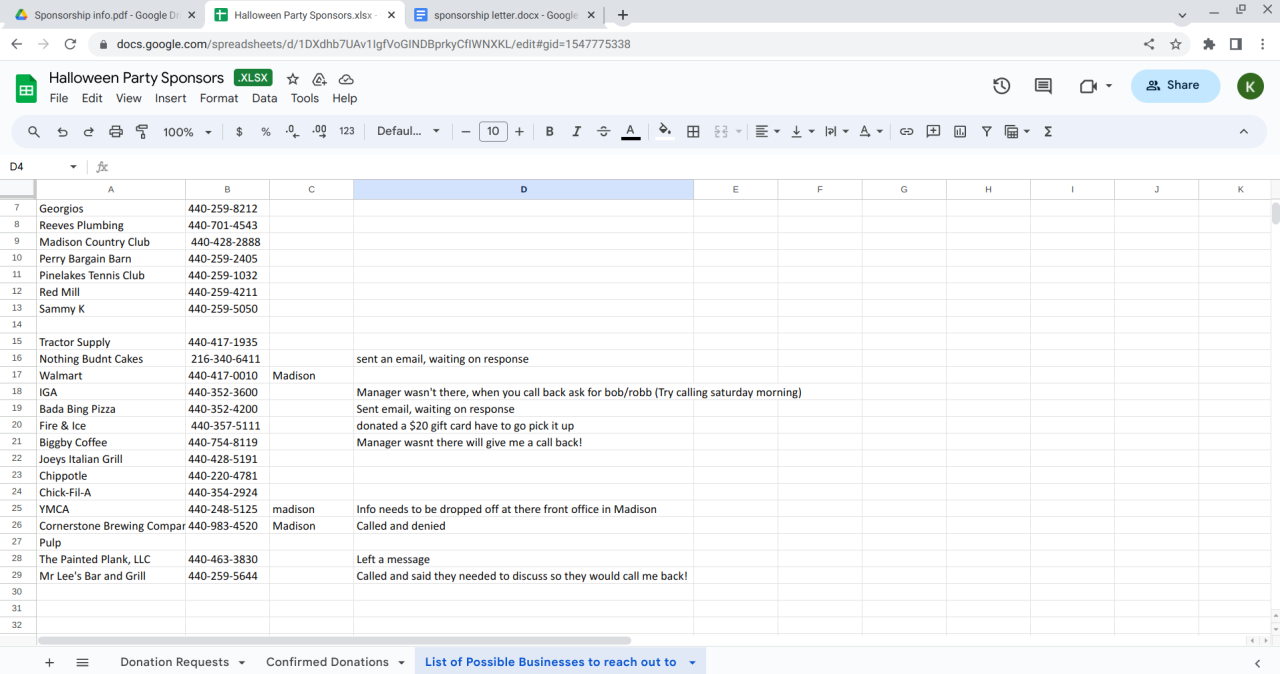This screenshot has width=1280, height=674.
Task: Open the Data menu
Action: point(264,98)
